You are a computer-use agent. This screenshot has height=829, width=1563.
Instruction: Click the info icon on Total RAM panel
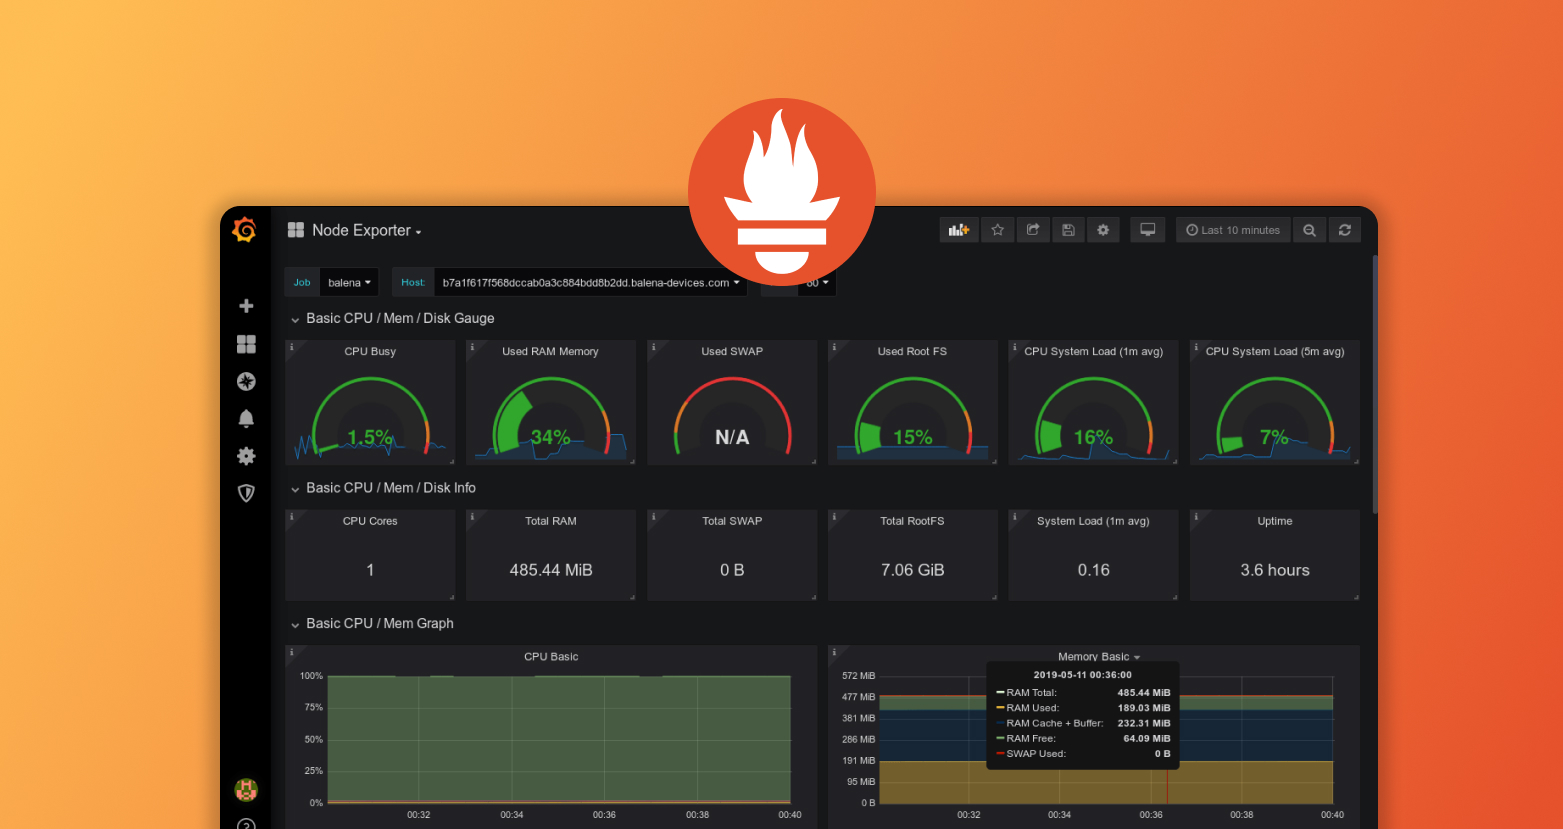[472, 517]
